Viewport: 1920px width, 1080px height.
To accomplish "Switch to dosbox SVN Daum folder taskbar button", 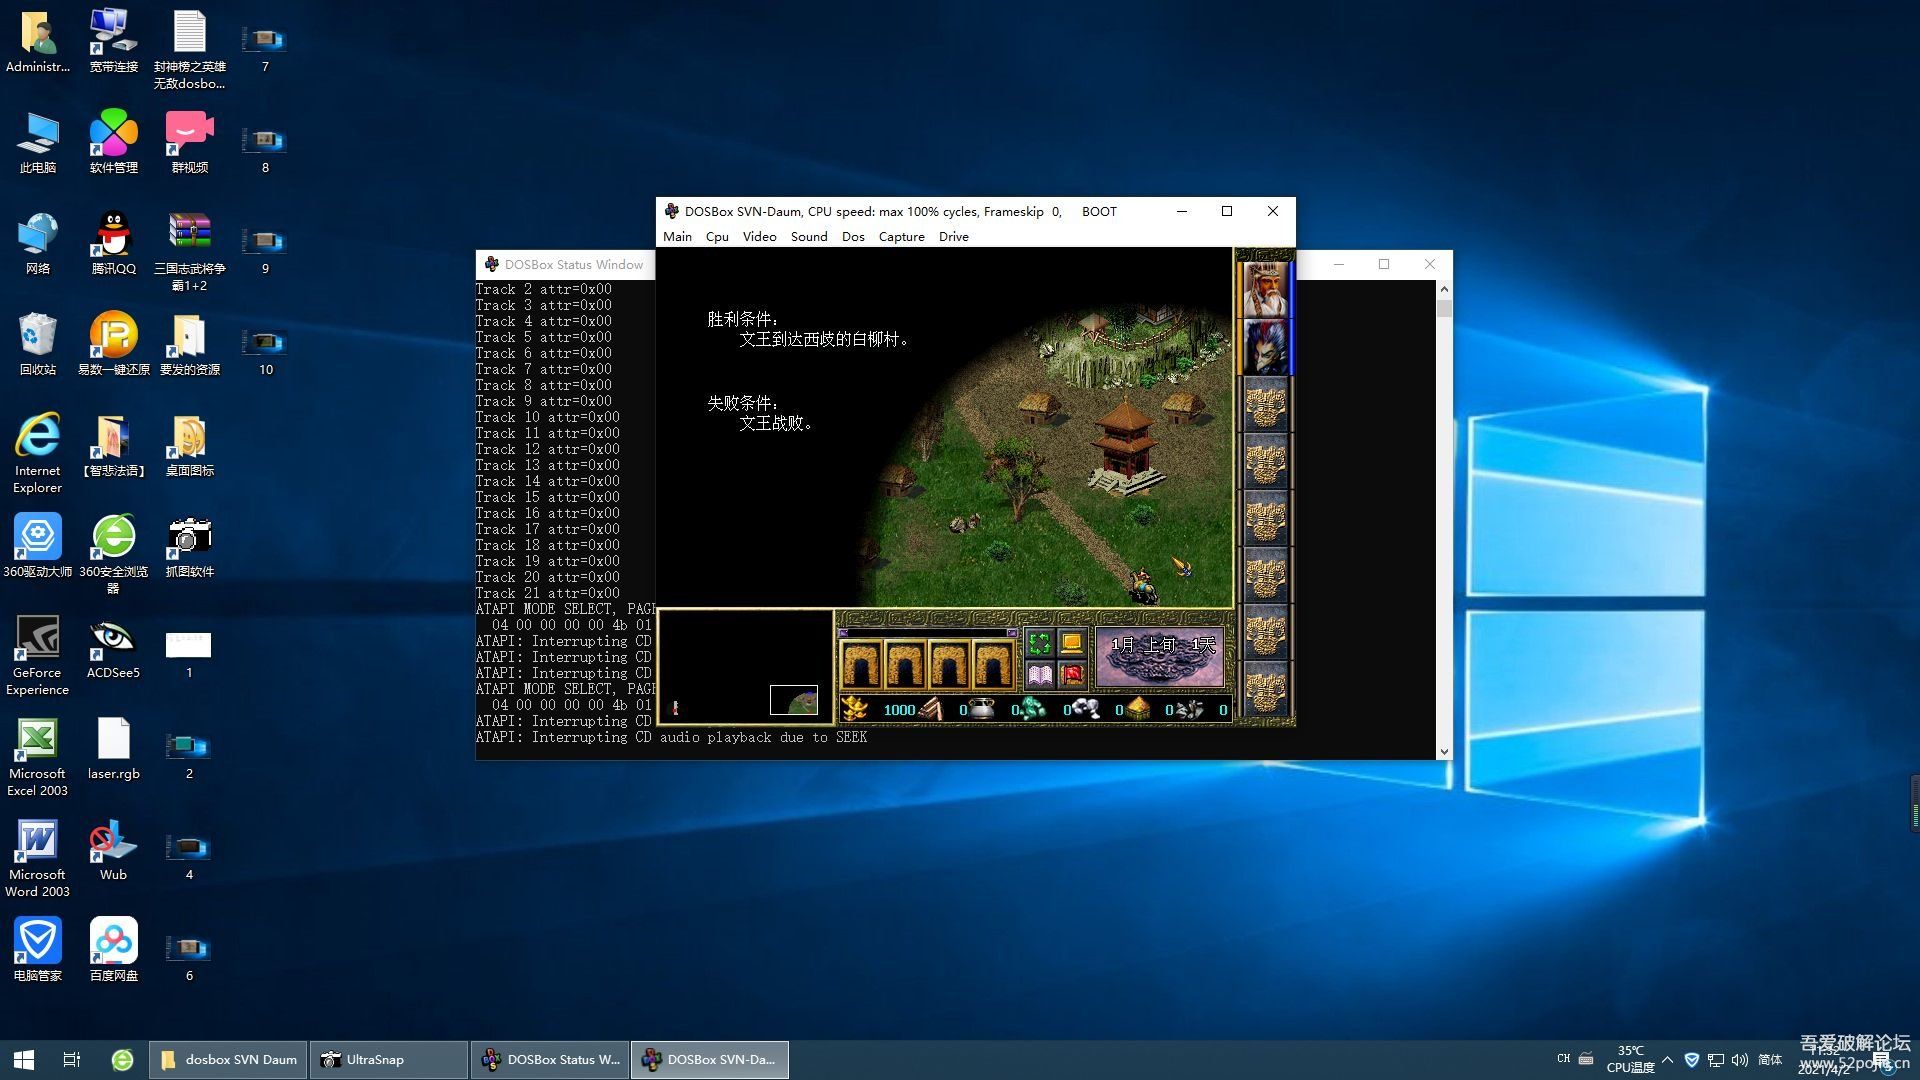I will pyautogui.click(x=228, y=1060).
